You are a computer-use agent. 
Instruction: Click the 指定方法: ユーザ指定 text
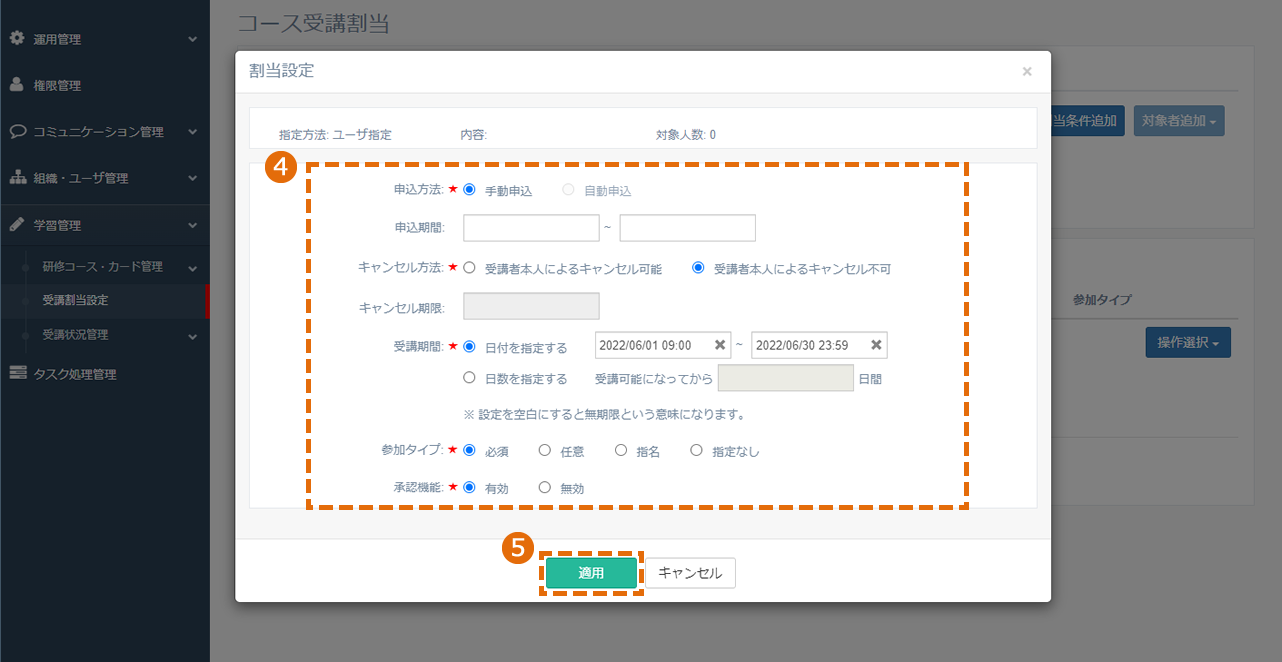[335, 134]
